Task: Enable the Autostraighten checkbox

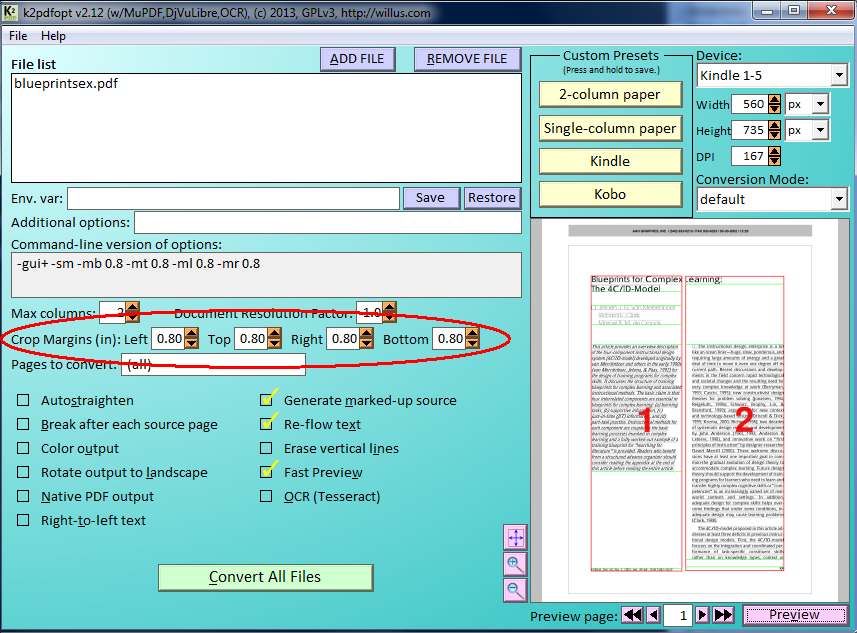Action: click(23, 400)
